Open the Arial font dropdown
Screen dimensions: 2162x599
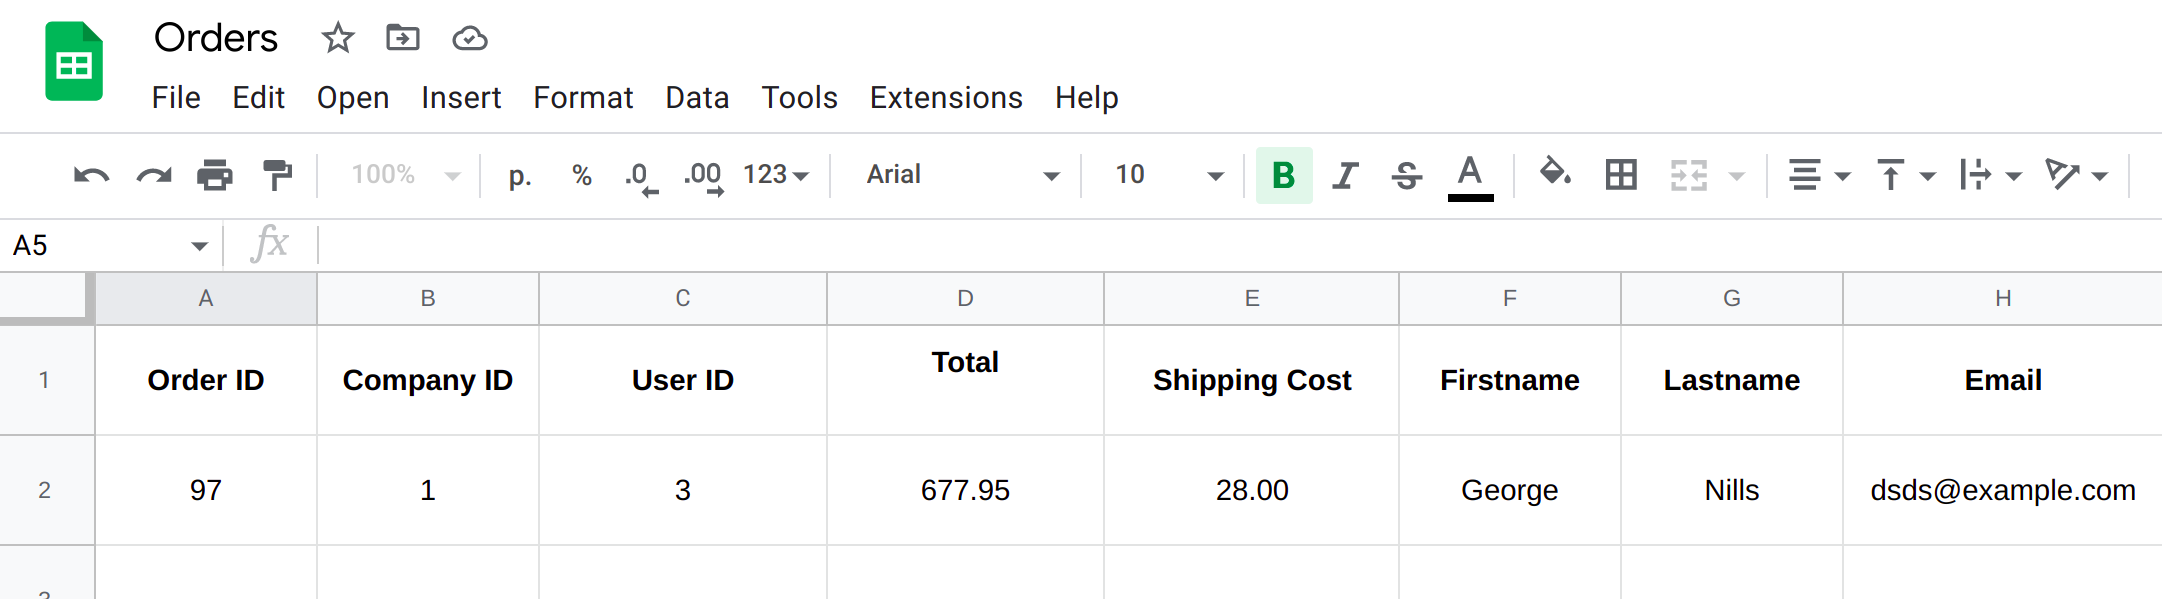pyautogui.click(x=962, y=175)
